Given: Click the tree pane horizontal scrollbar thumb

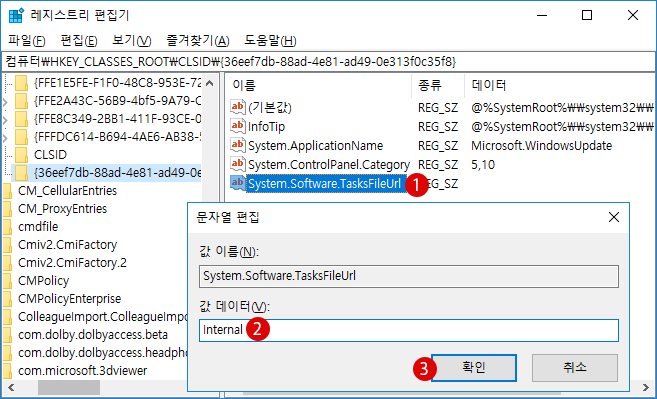Looking at the screenshot, I should tap(69, 387).
